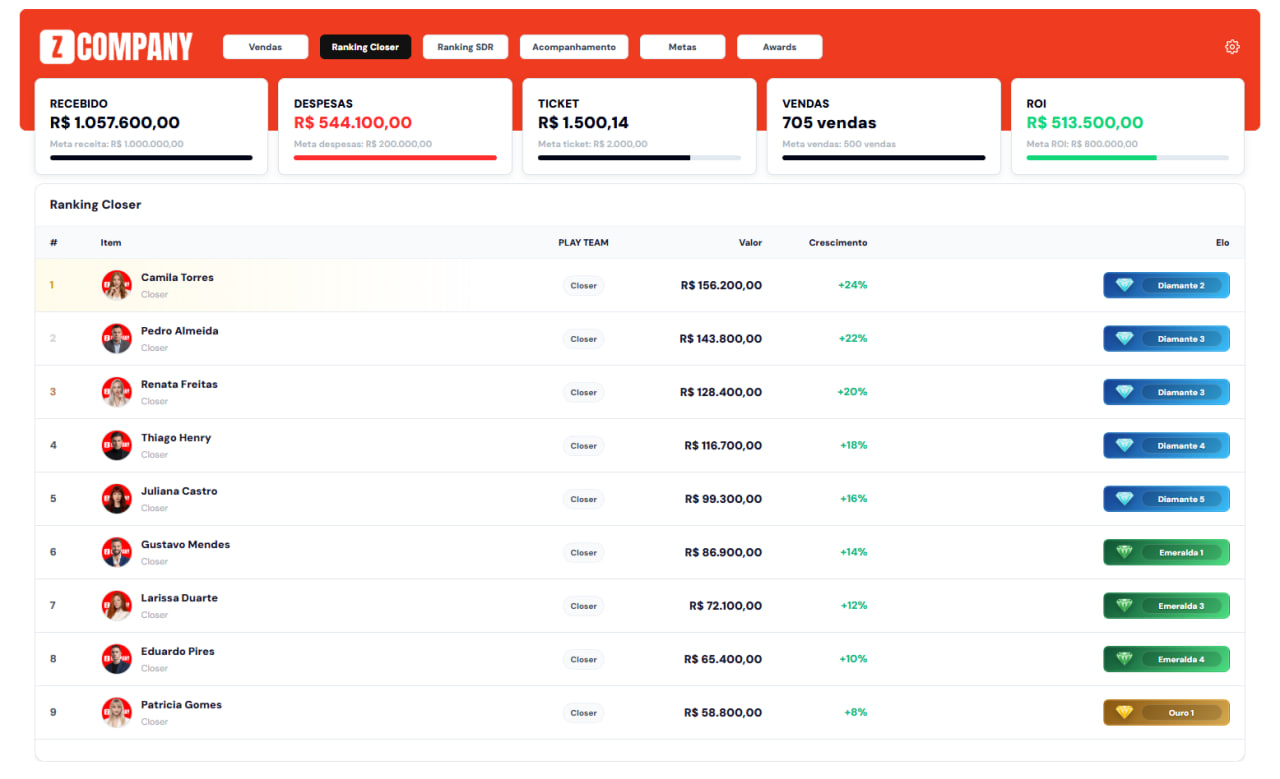Screen dimensions: 1280x779
Task: Click the name Eduardo Pires
Action: click(x=177, y=651)
